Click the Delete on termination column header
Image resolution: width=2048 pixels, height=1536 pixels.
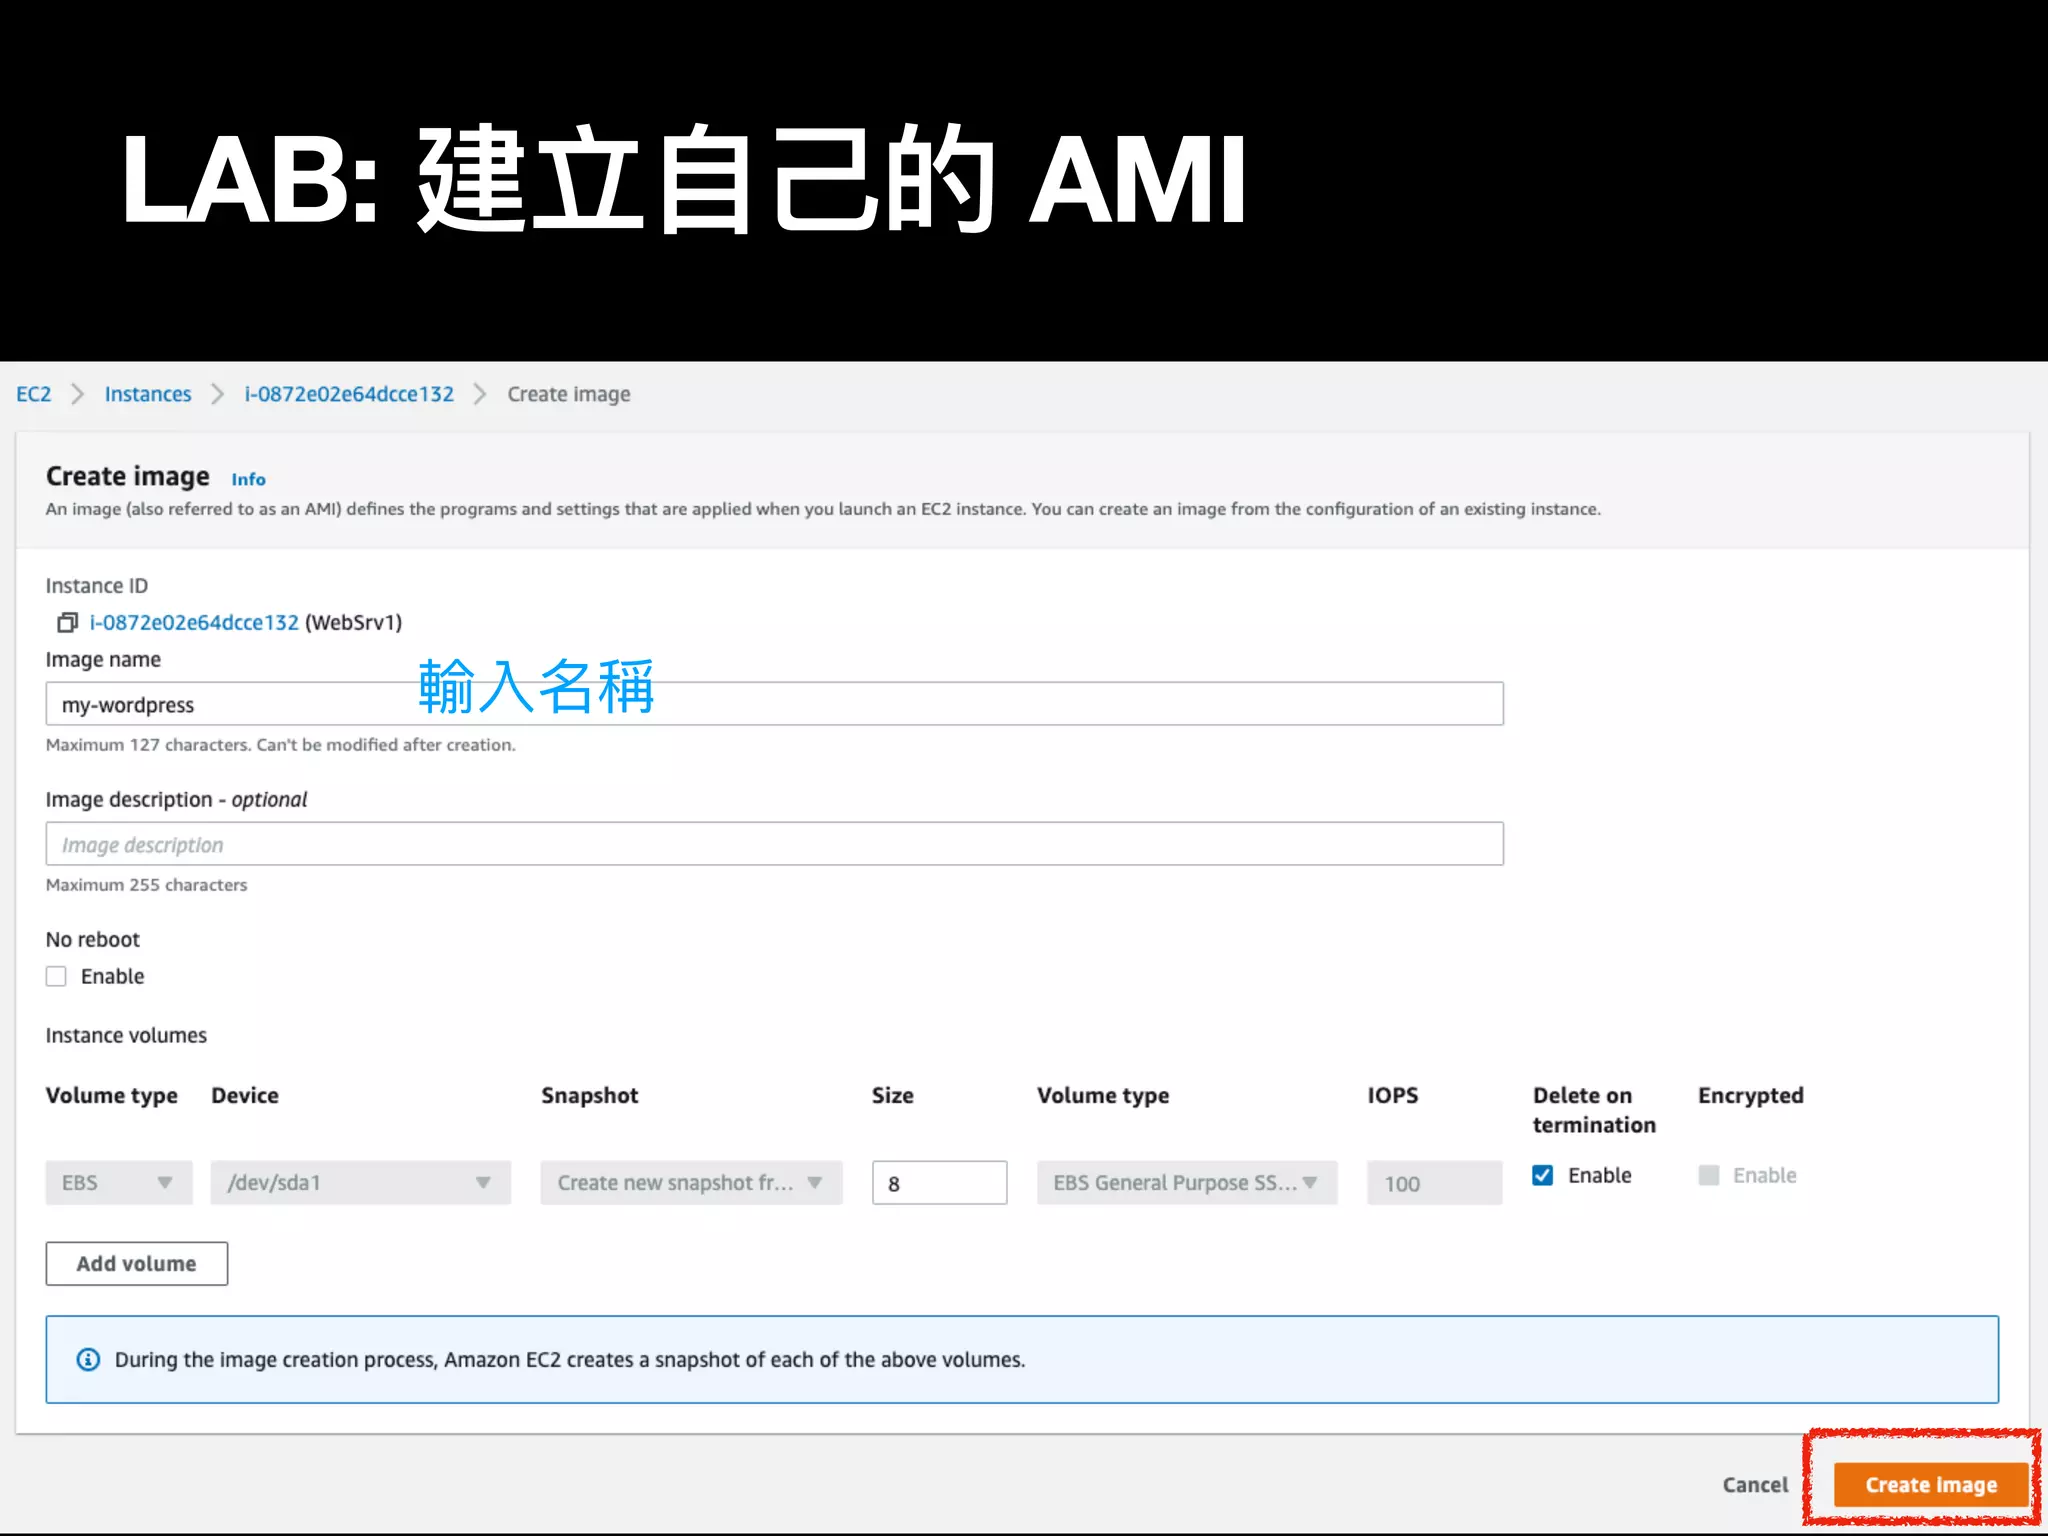click(1594, 1110)
